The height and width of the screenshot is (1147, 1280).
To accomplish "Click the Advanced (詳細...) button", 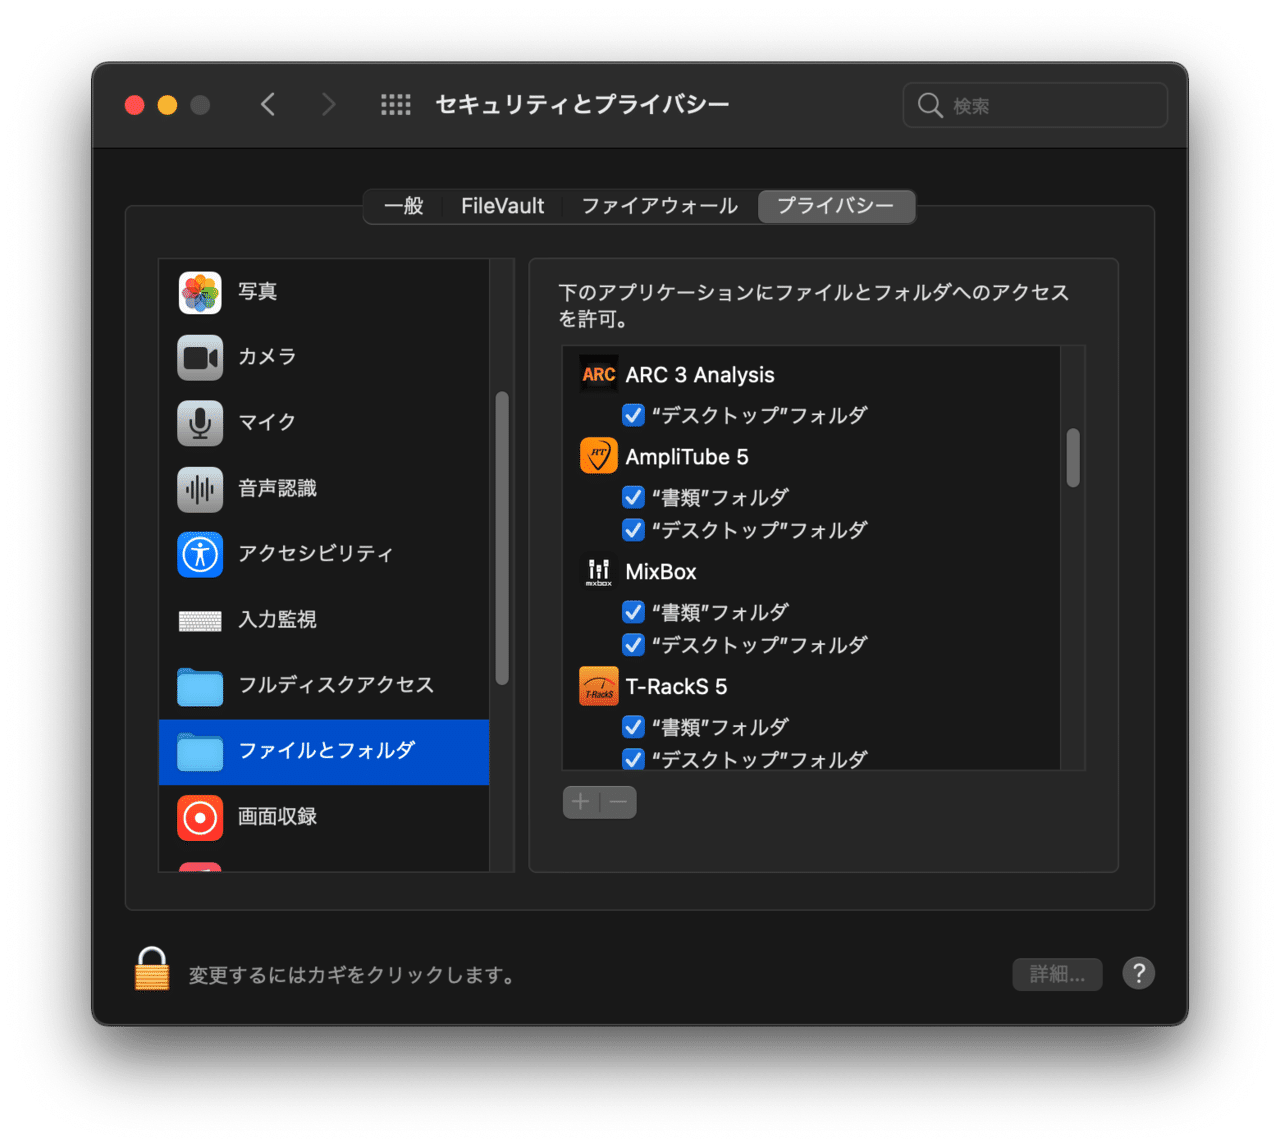I will (1057, 974).
